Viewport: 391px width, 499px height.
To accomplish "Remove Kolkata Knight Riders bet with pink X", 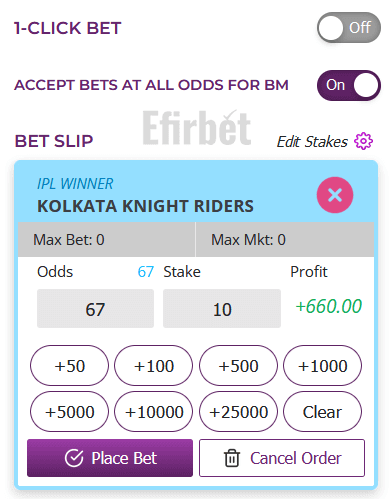I will click(335, 195).
